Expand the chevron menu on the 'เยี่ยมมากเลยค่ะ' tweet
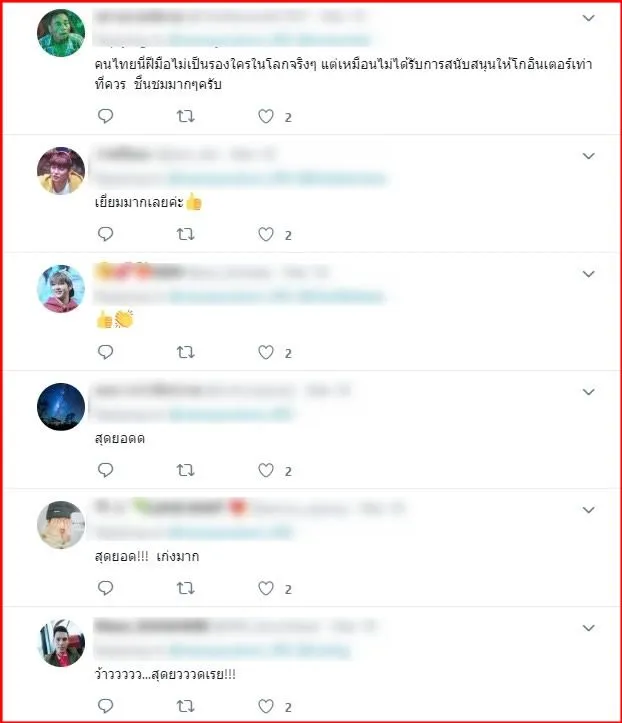 pos(588,156)
